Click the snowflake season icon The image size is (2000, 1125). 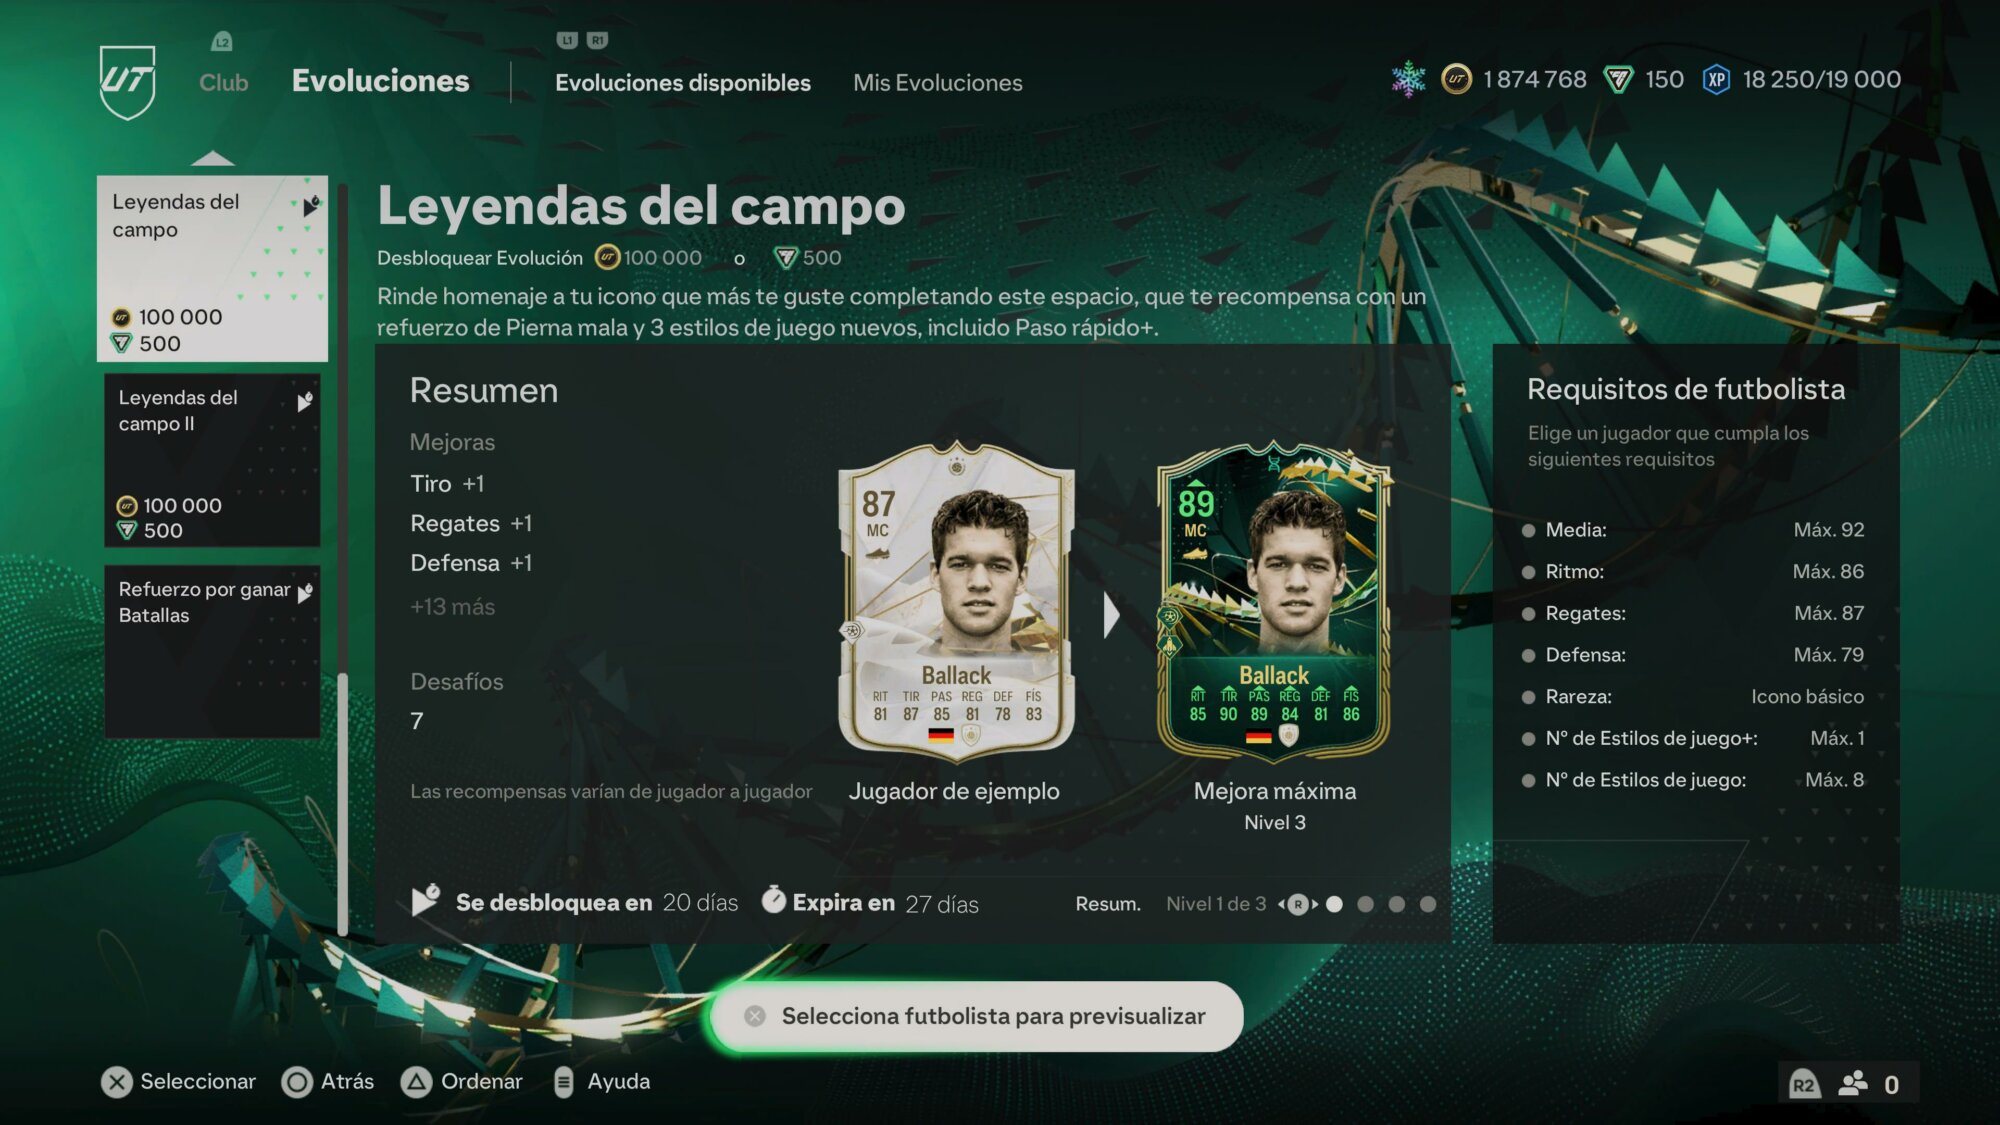pos(1408,79)
